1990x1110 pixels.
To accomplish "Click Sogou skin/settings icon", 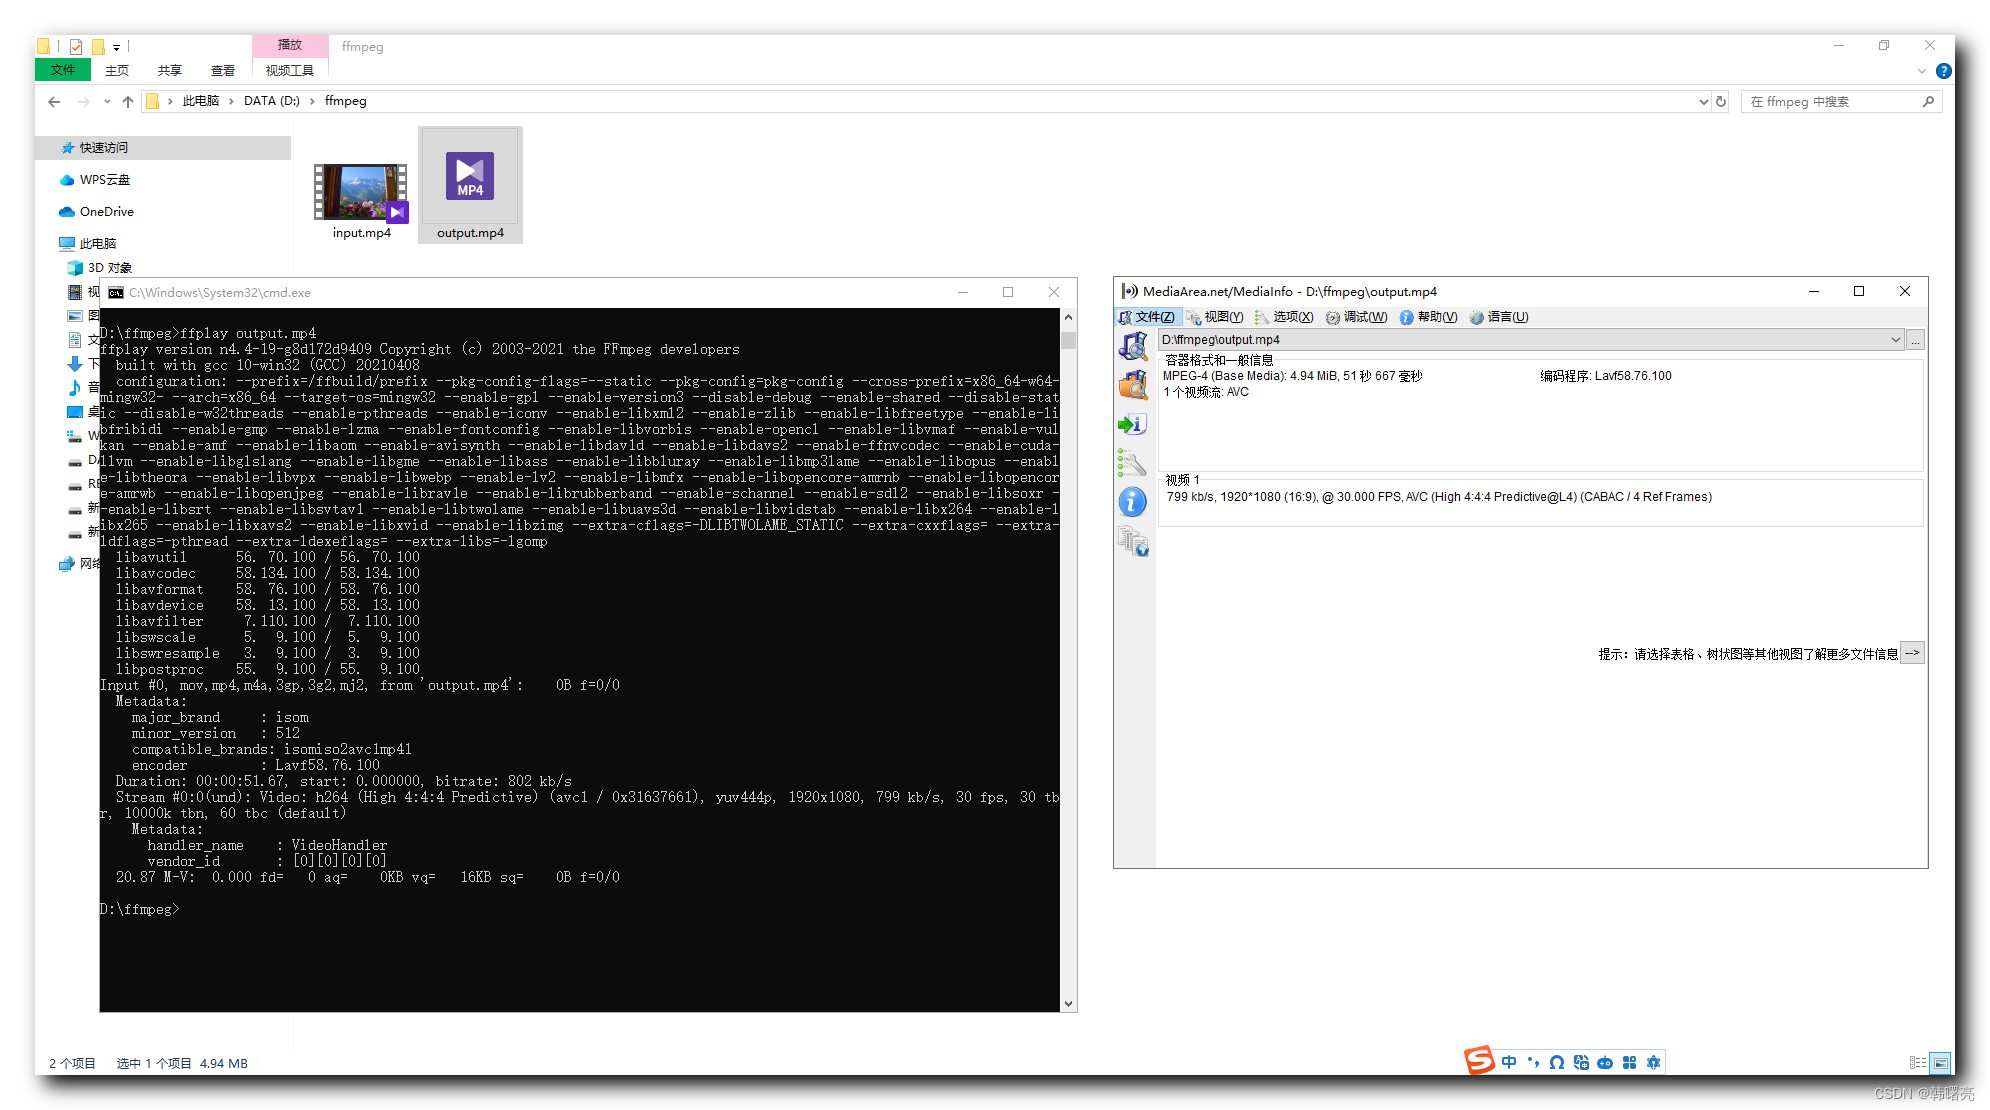I will [x=1653, y=1062].
